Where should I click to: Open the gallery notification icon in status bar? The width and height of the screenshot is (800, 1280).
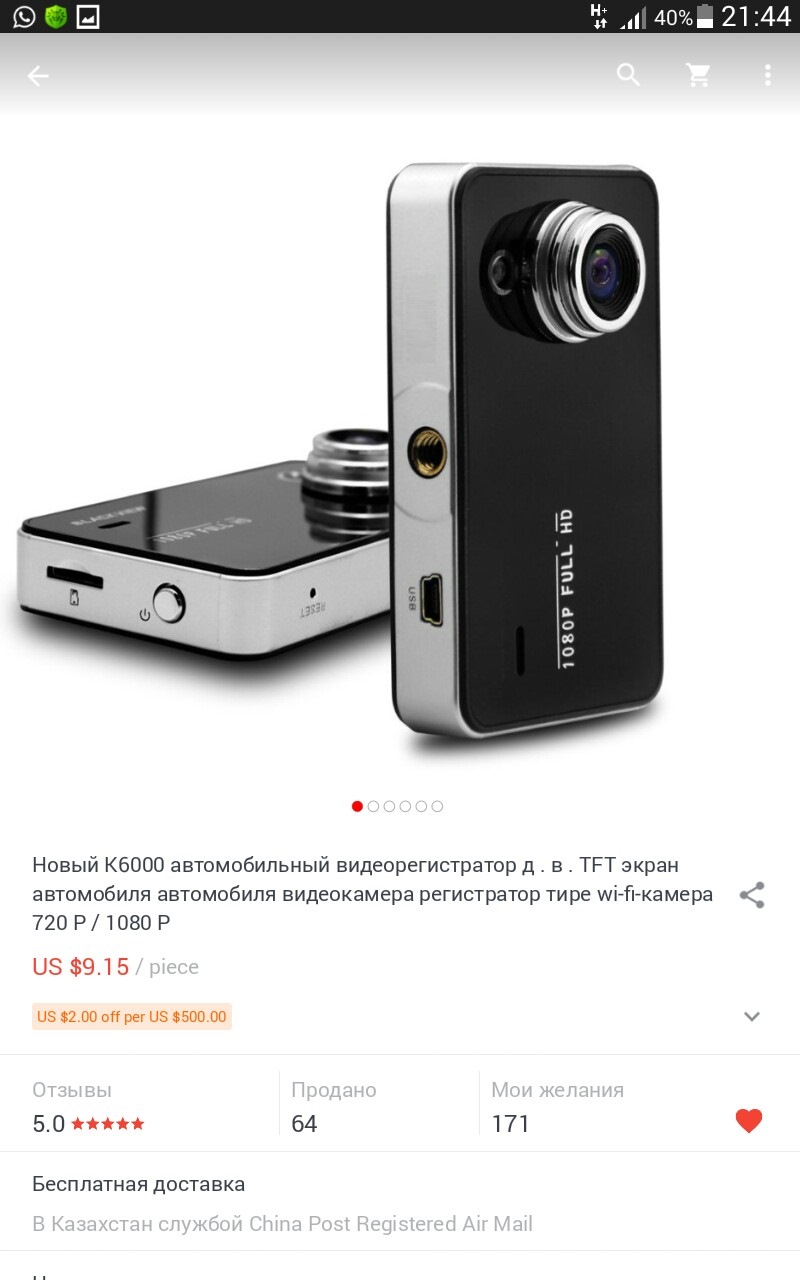pos(88,17)
